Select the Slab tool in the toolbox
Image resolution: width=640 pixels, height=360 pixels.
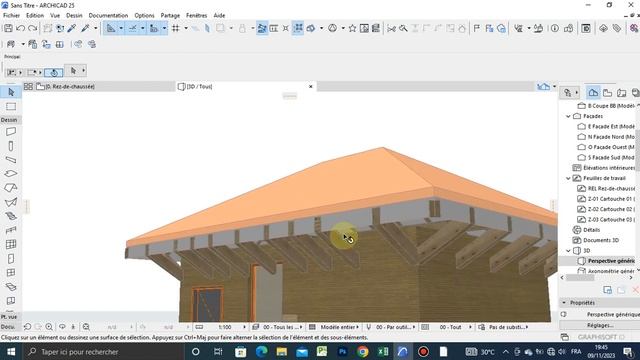[11, 173]
